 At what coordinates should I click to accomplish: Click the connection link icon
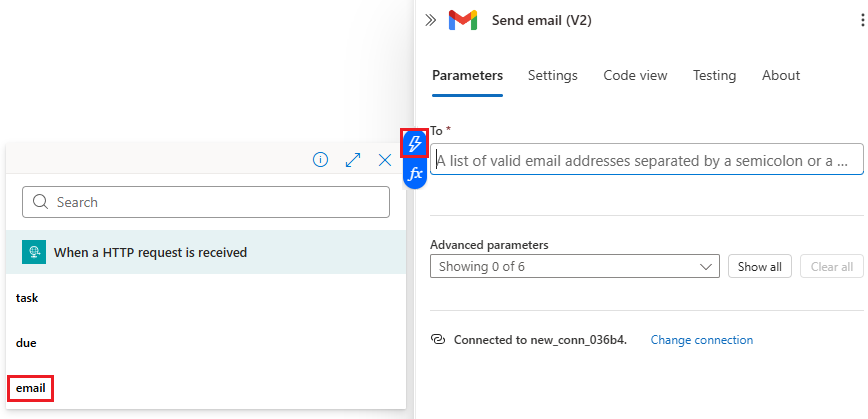[x=438, y=339]
